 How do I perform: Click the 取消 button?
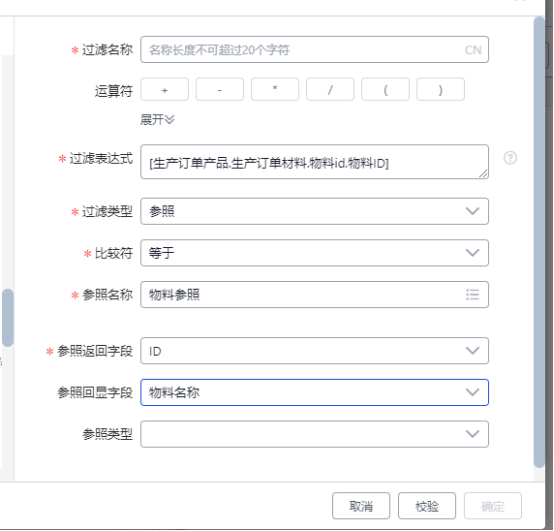[x=361, y=506]
